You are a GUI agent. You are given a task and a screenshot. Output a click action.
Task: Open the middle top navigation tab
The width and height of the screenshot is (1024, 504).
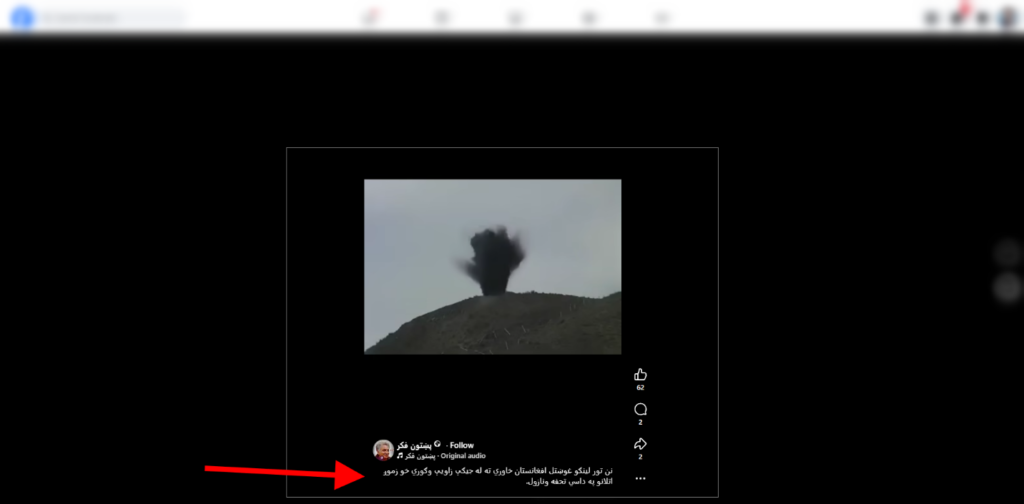pos(515,18)
